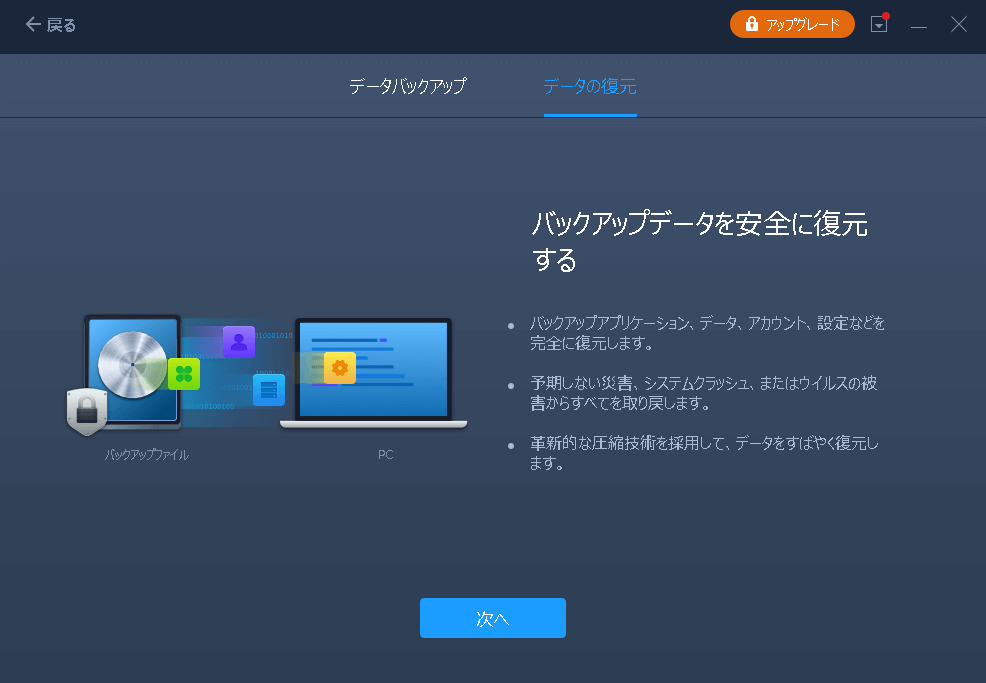Image resolution: width=986 pixels, height=683 pixels.
Task: Select the データの復元 tab
Action: [x=590, y=86]
